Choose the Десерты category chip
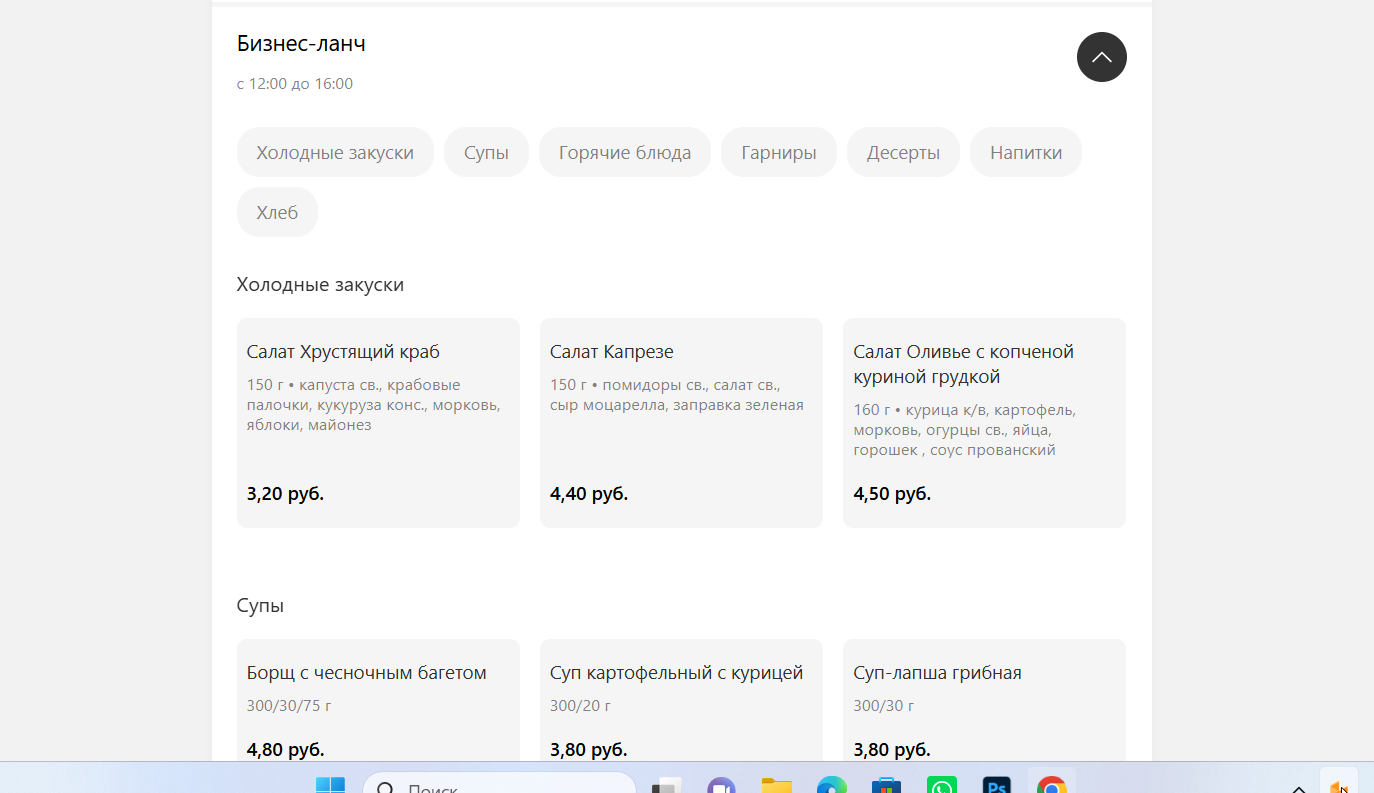 [x=903, y=152]
